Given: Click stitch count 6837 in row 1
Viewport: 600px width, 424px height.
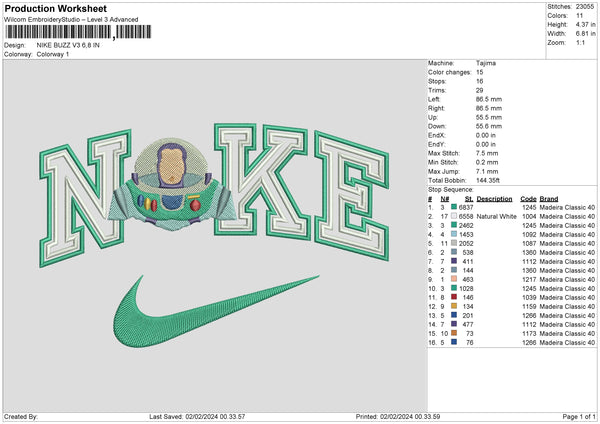Looking at the screenshot, I should click(466, 207).
